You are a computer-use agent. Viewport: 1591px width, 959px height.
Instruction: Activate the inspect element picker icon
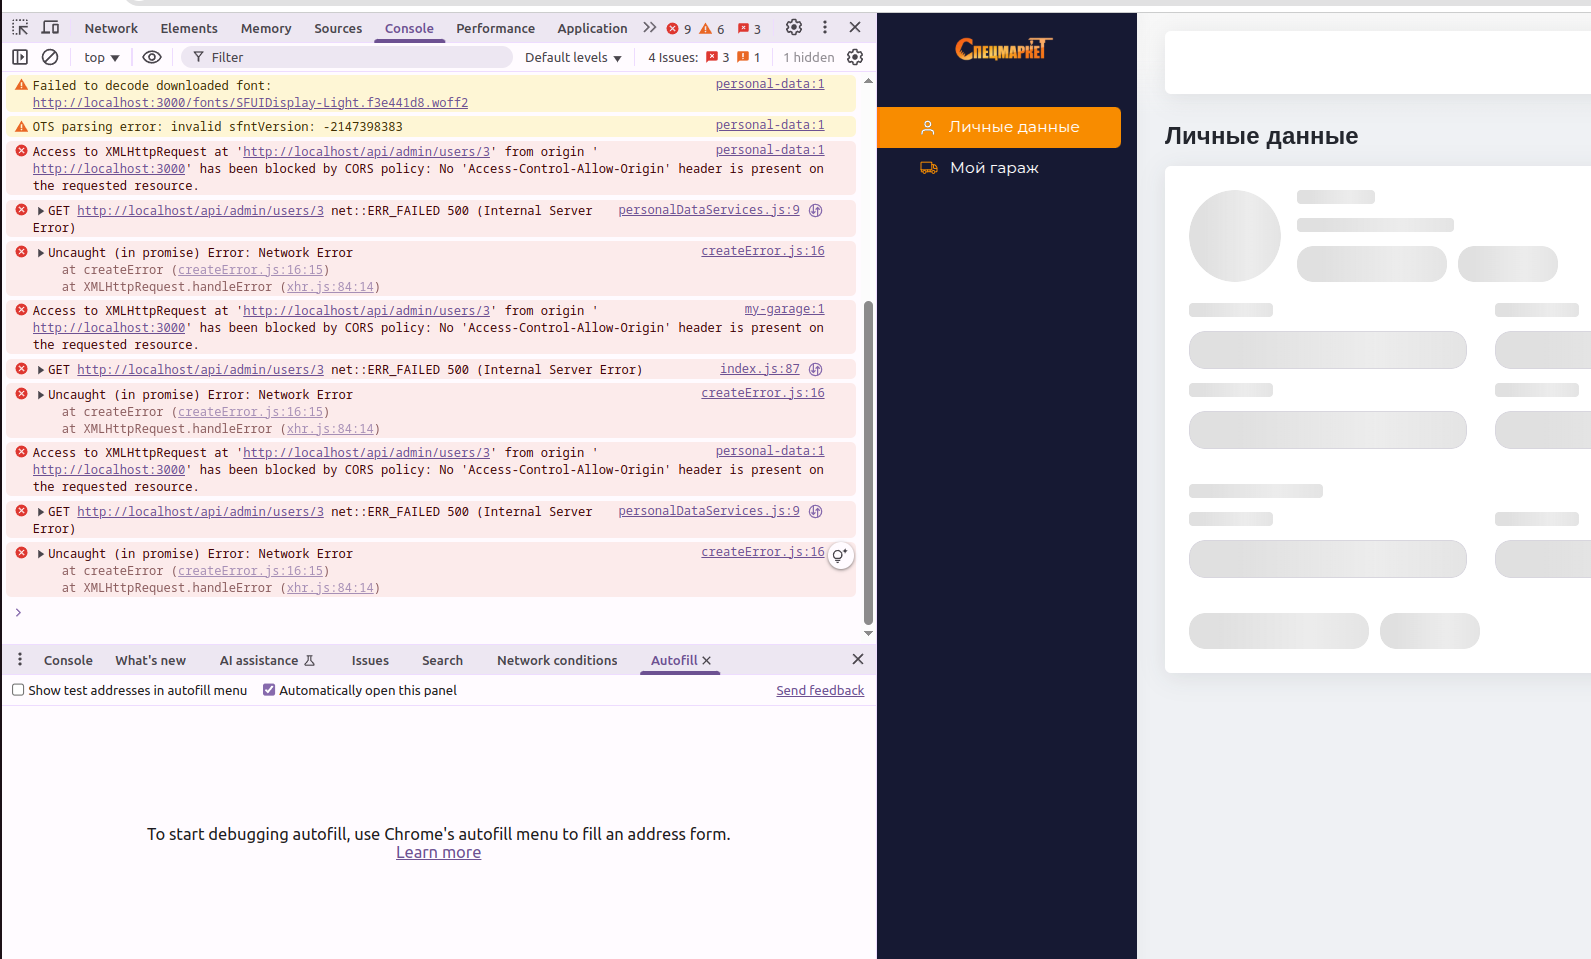[x=20, y=28]
